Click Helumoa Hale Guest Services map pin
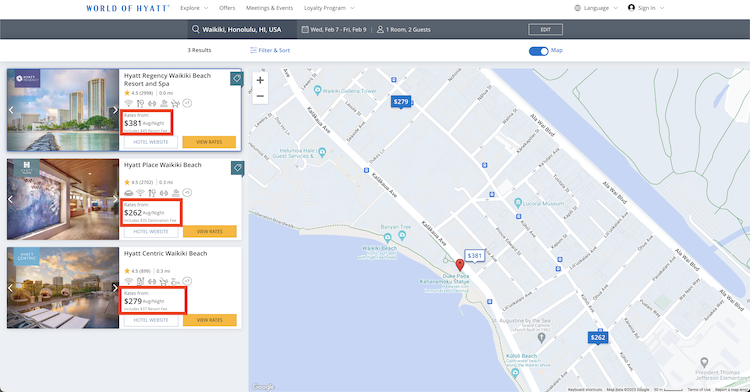This screenshot has width=750, height=392. tap(322, 152)
